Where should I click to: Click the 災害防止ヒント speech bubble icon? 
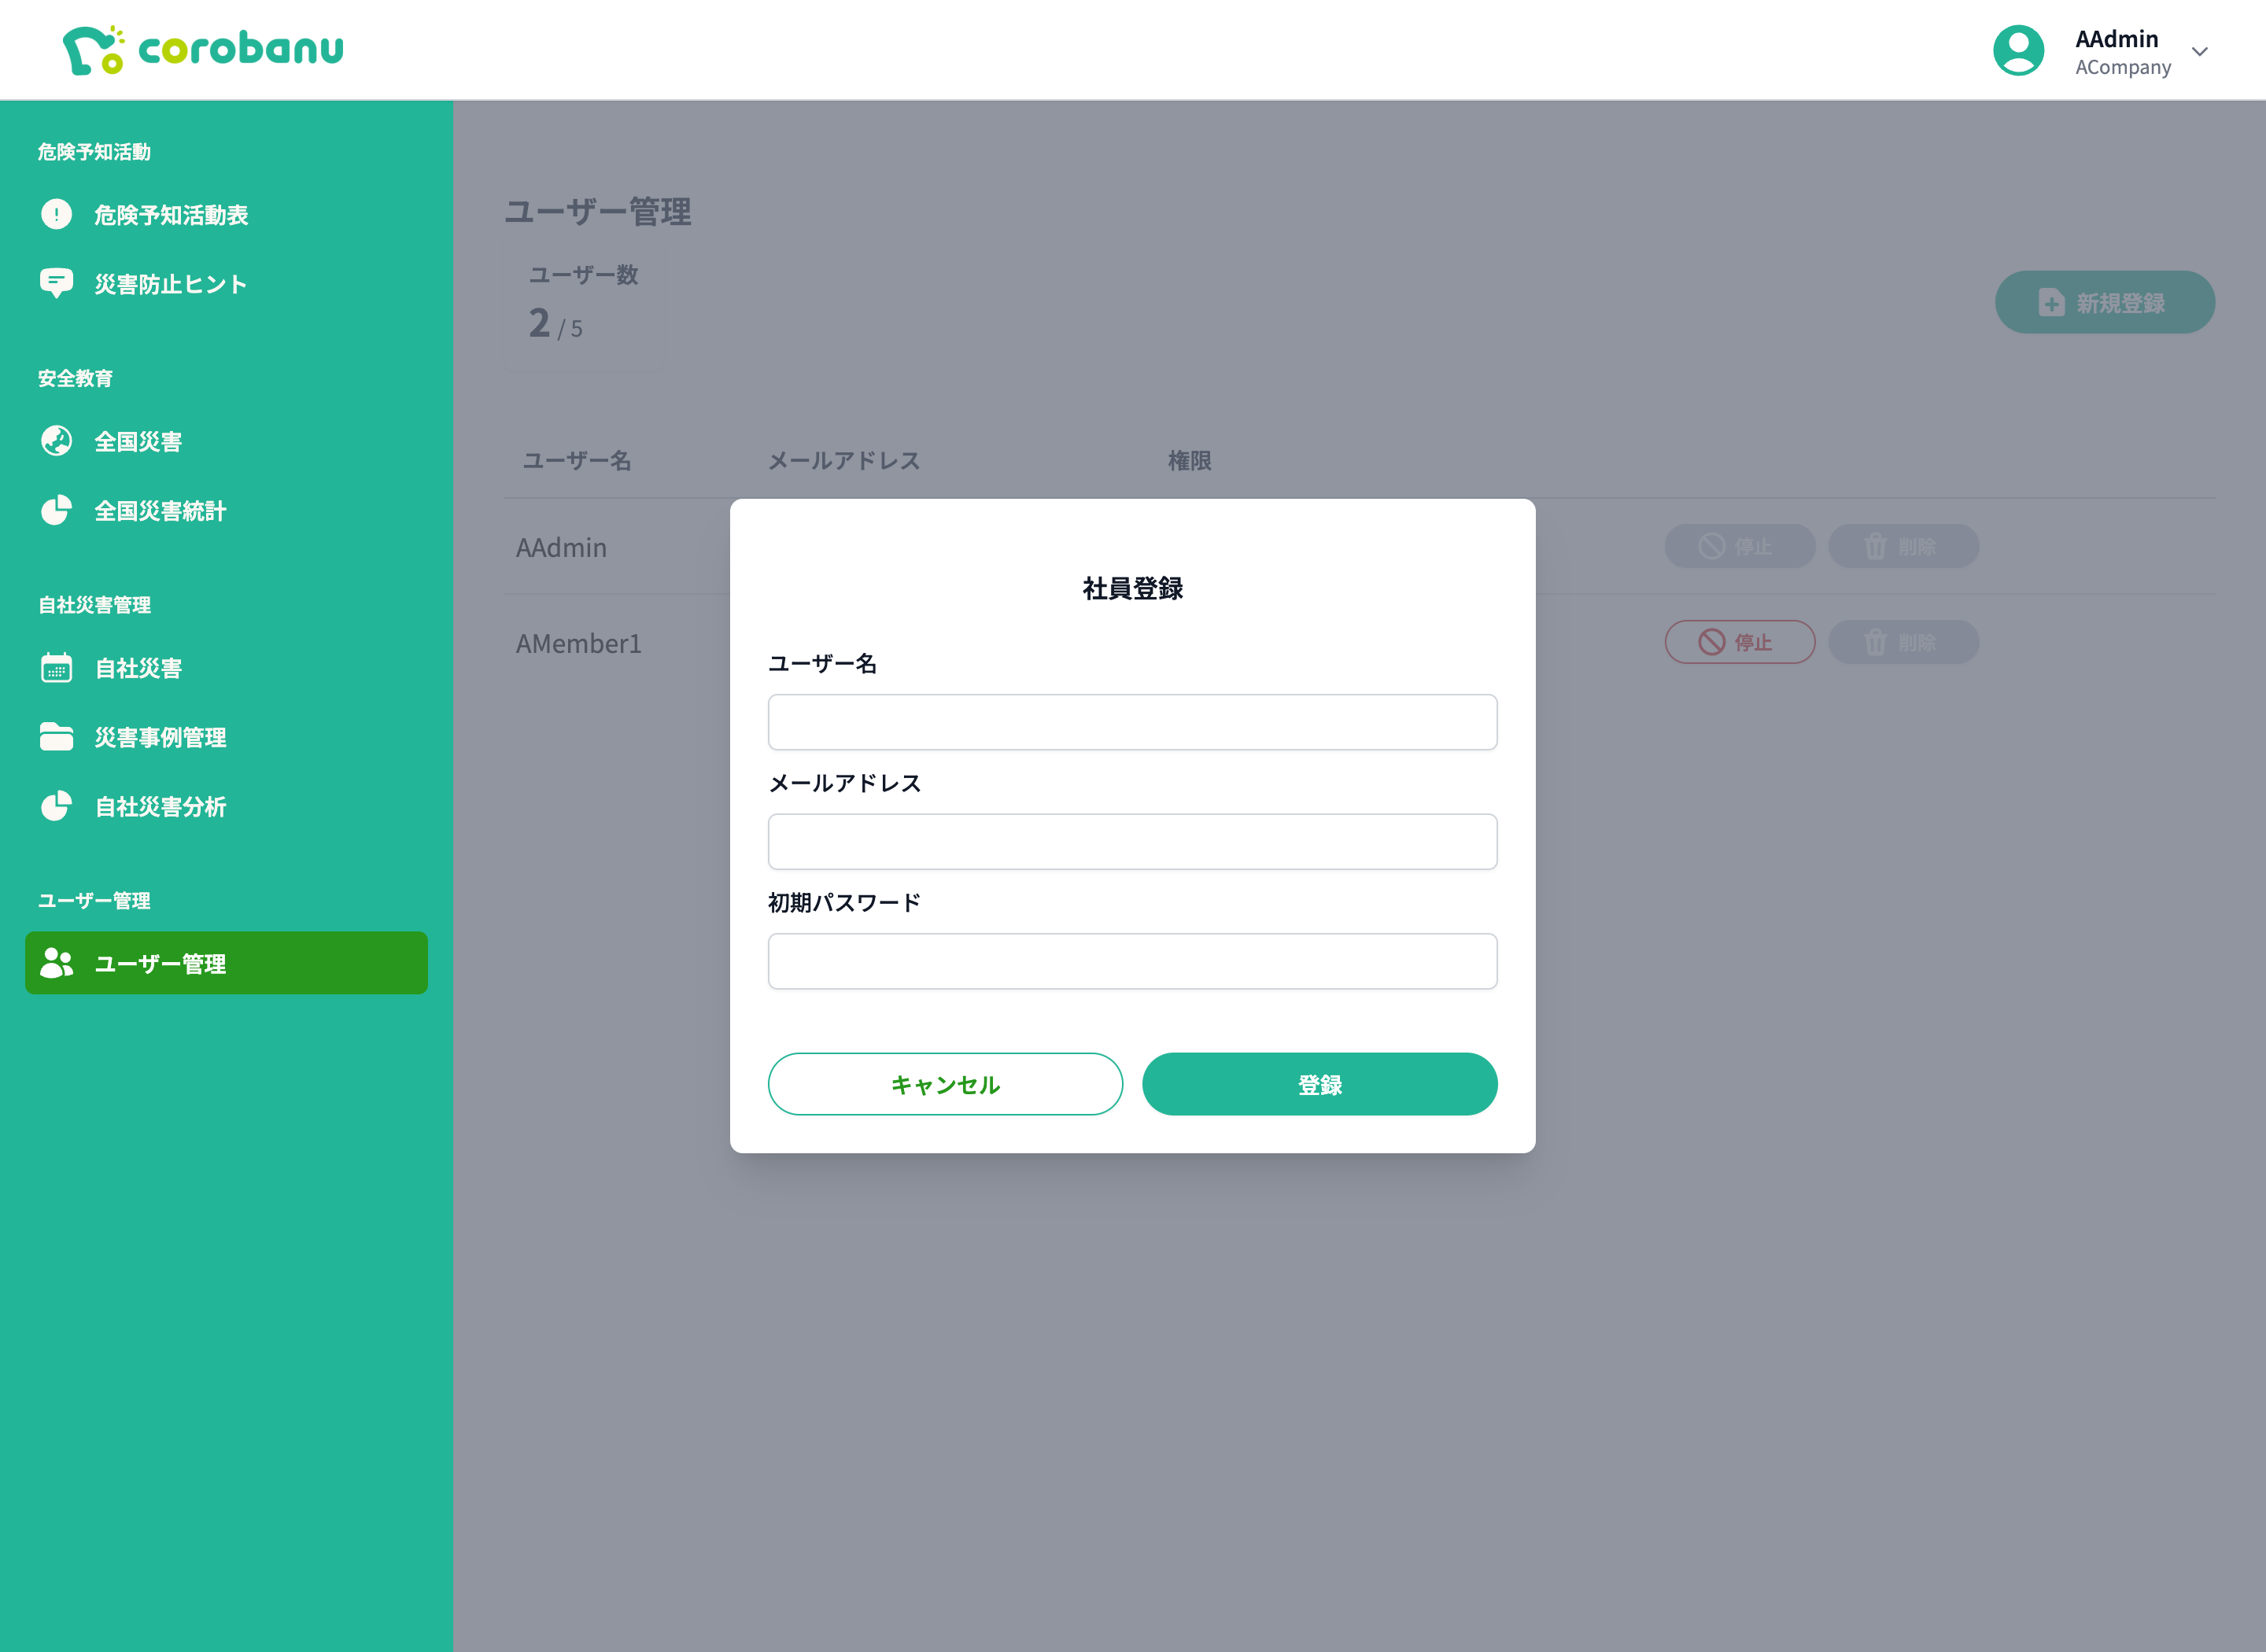[56, 283]
